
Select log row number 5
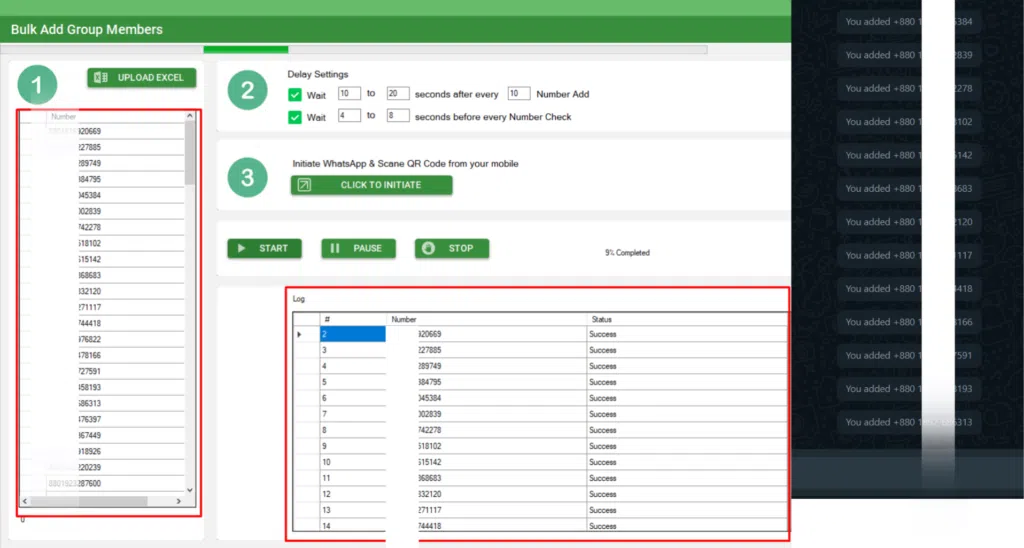(353, 382)
